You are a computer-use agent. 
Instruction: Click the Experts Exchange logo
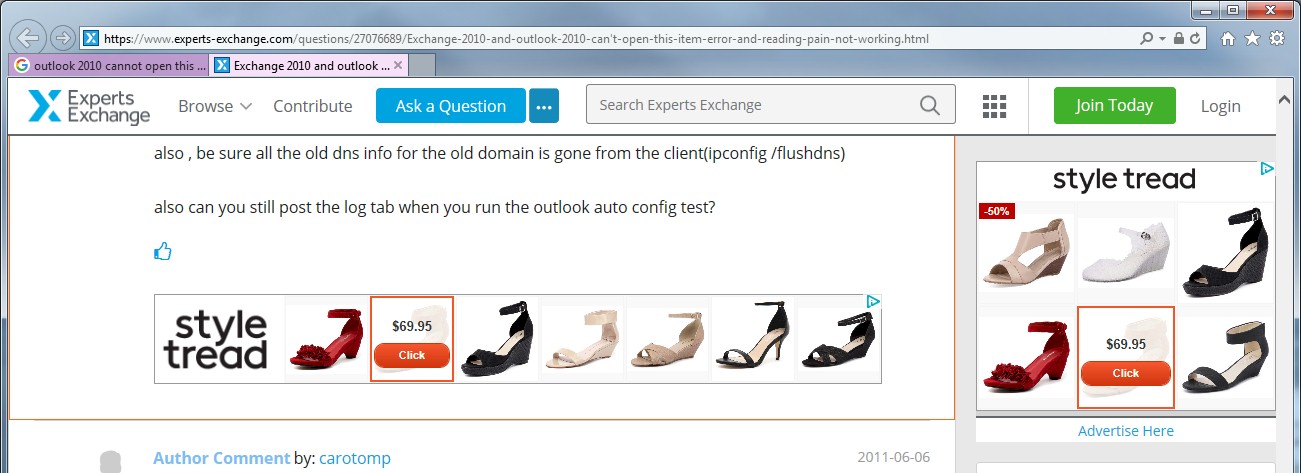(90, 106)
